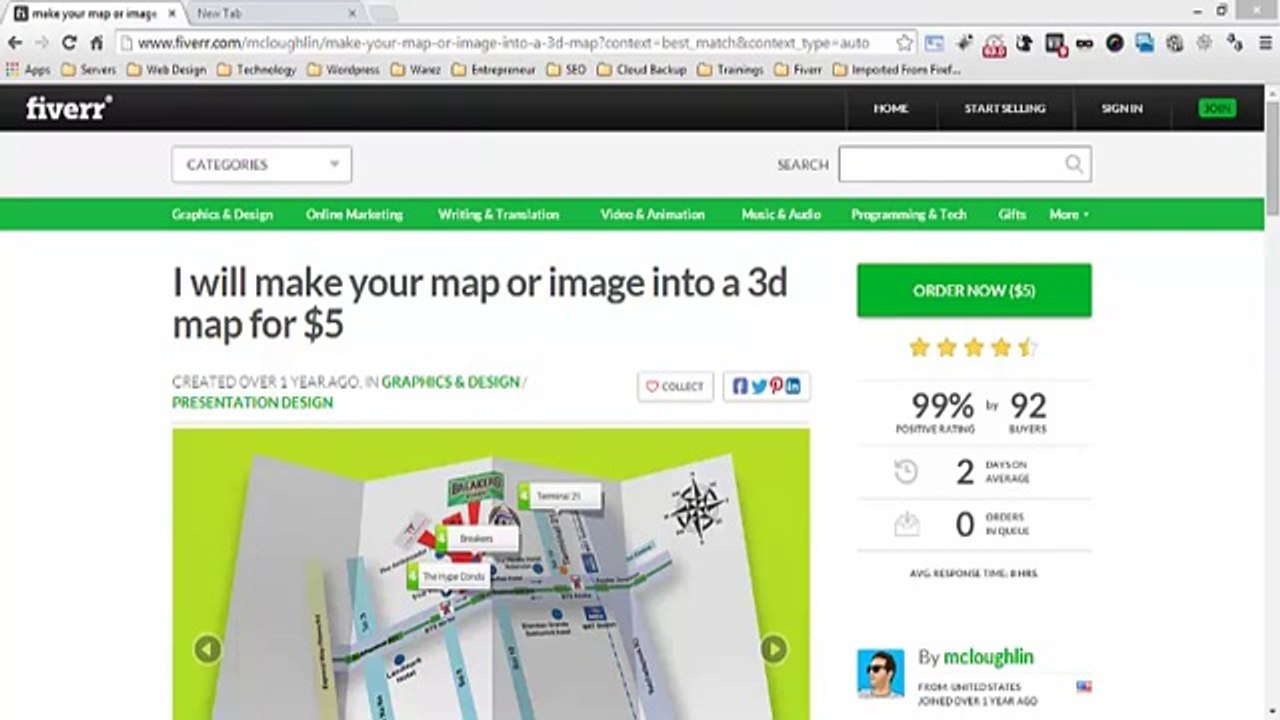Screen dimensions: 1280x720
Task: Open the GRAPHICS & DESIGN breadcrumb link
Action: 451,382
